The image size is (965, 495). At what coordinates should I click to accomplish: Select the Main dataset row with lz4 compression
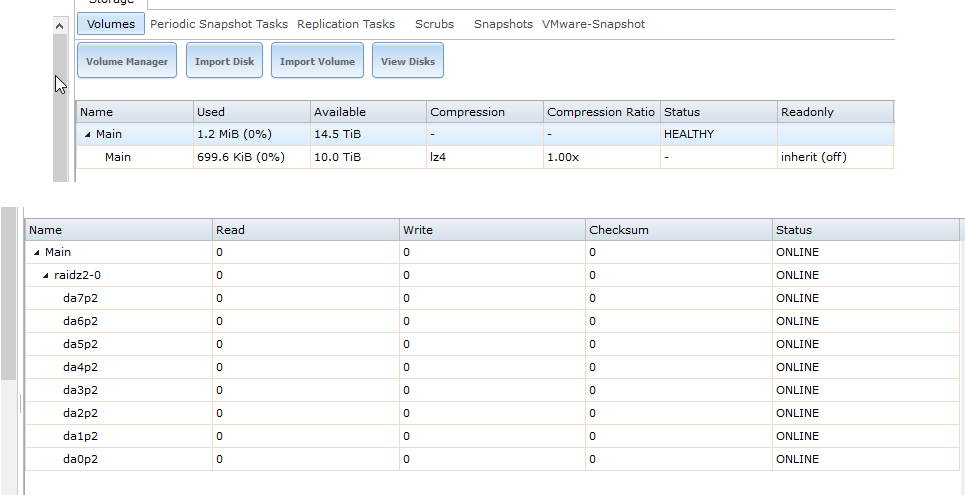118,157
